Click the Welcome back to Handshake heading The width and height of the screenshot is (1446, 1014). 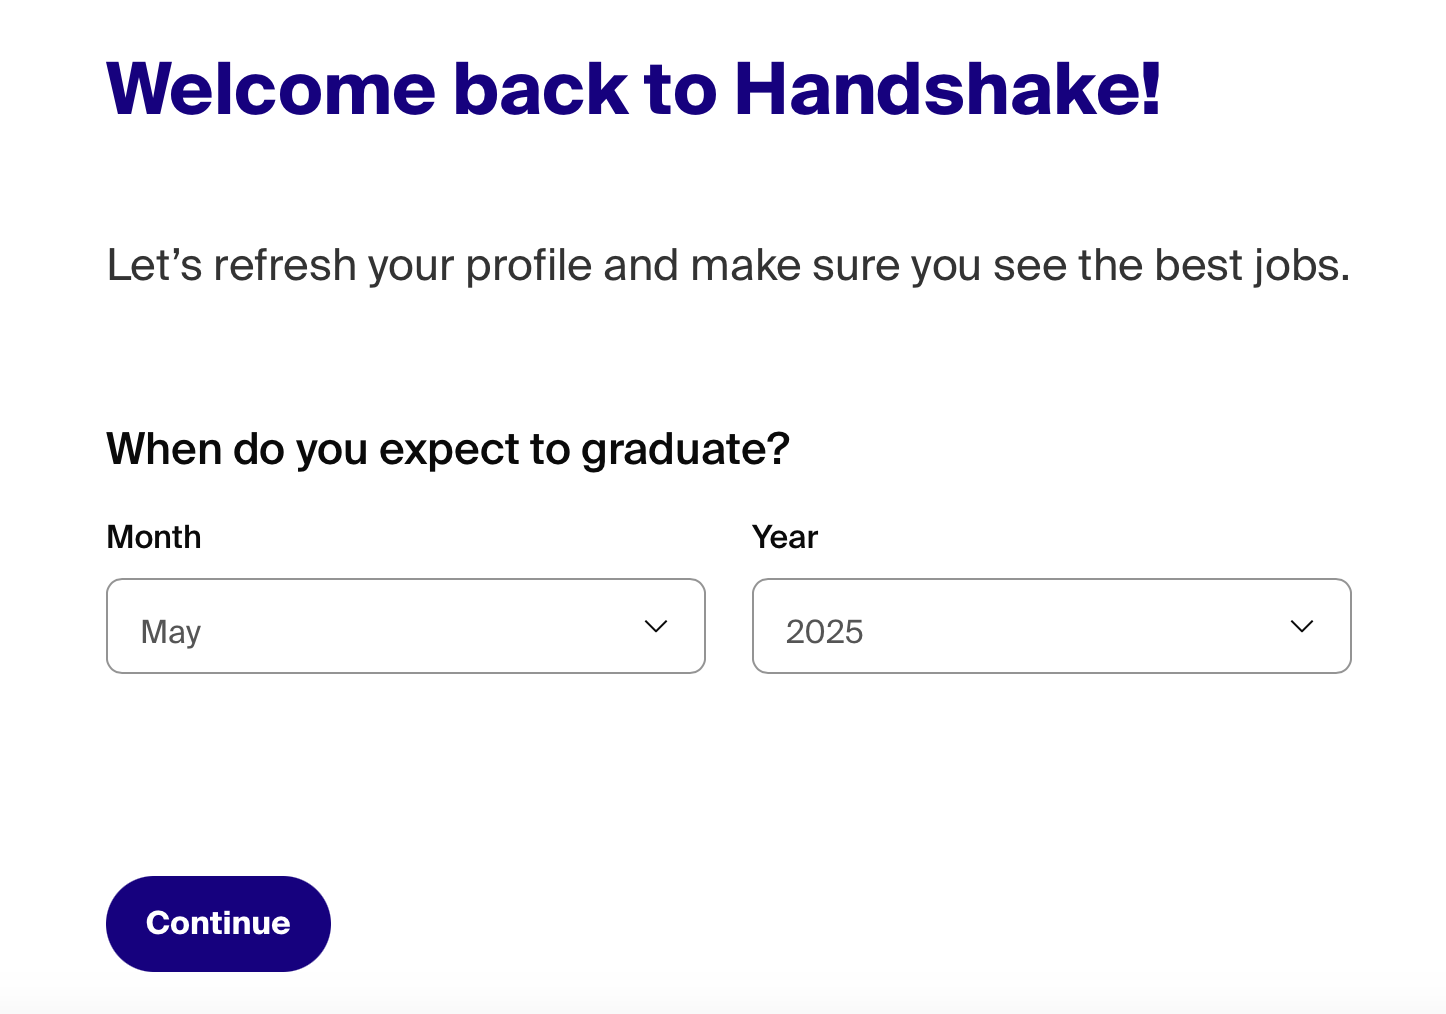pyautogui.click(x=634, y=88)
